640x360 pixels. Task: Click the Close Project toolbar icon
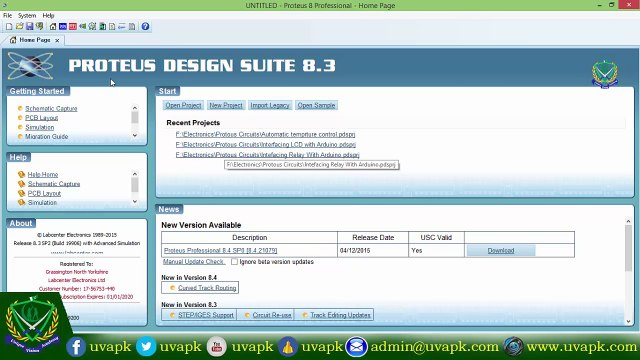click(40, 27)
